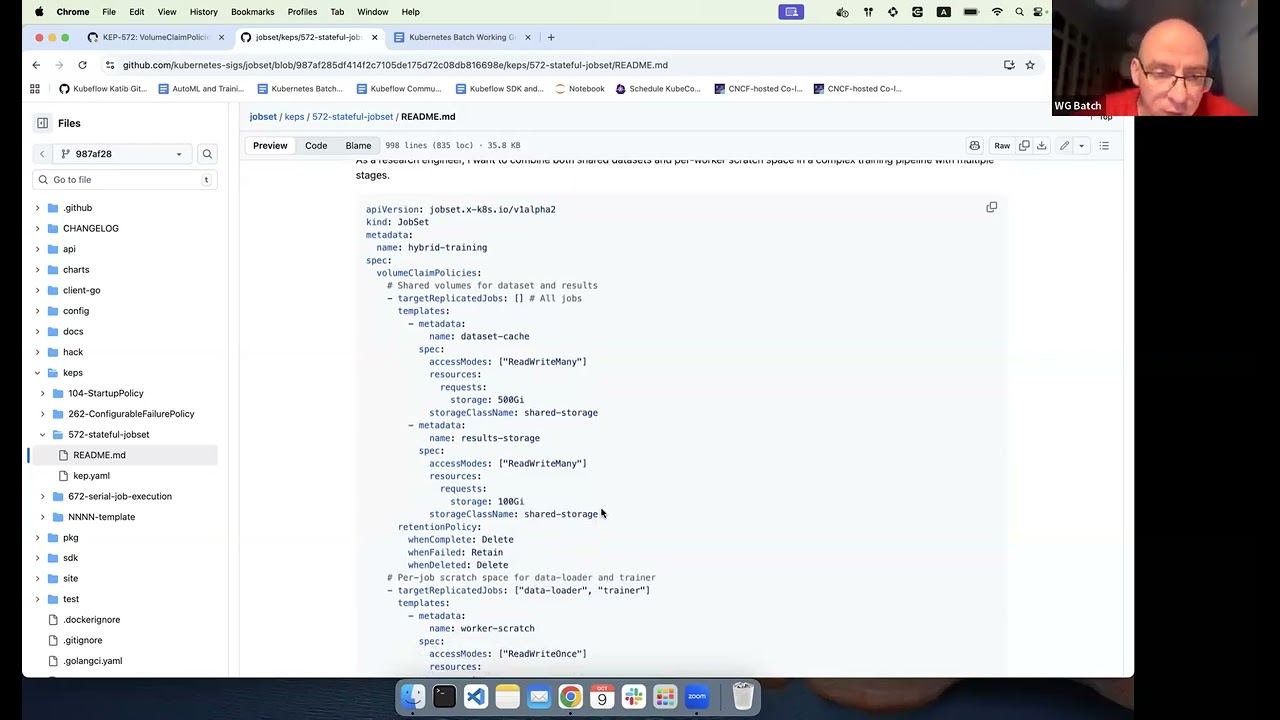Switch to Kubernetes Batch Working Group tab

[462, 37]
